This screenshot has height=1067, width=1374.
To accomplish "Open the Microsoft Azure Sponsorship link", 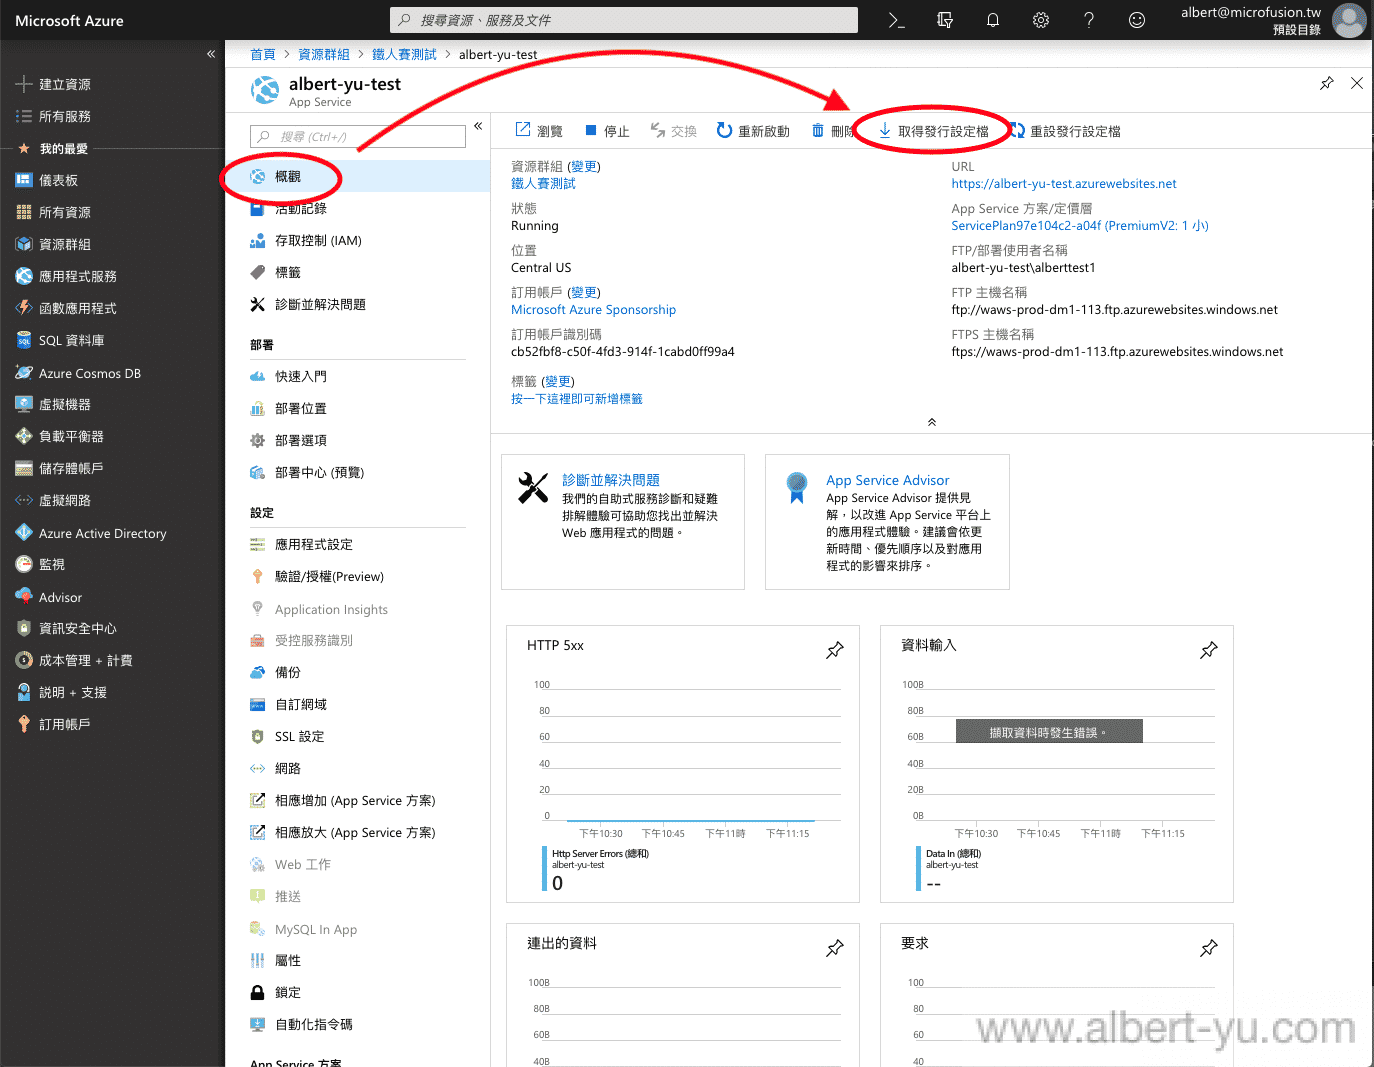I will [593, 310].
